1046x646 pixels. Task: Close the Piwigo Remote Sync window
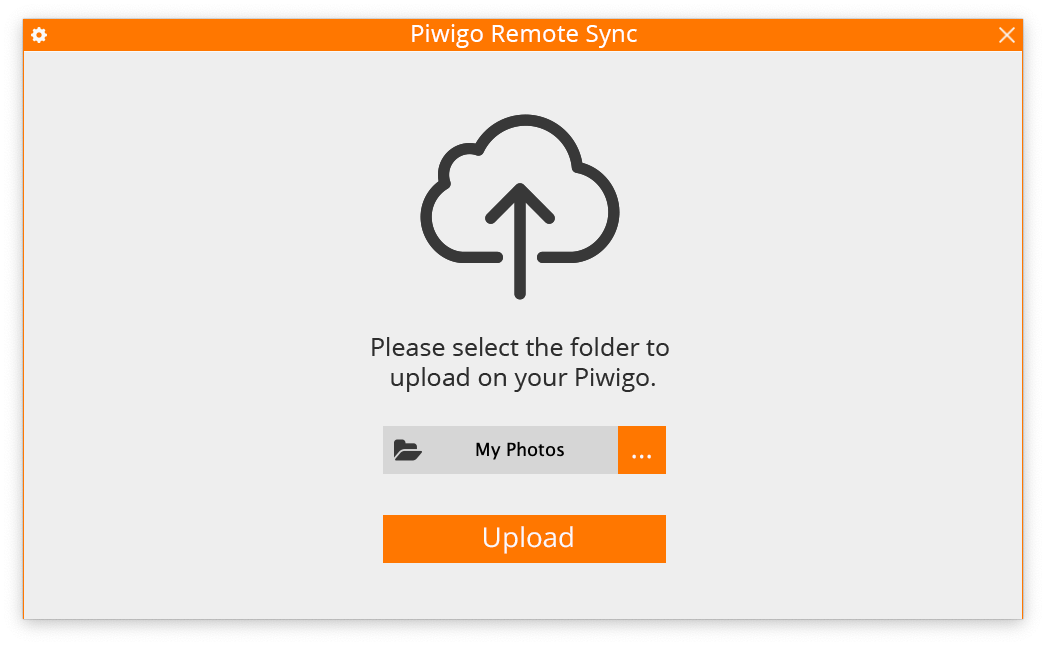coord(1007,35)
